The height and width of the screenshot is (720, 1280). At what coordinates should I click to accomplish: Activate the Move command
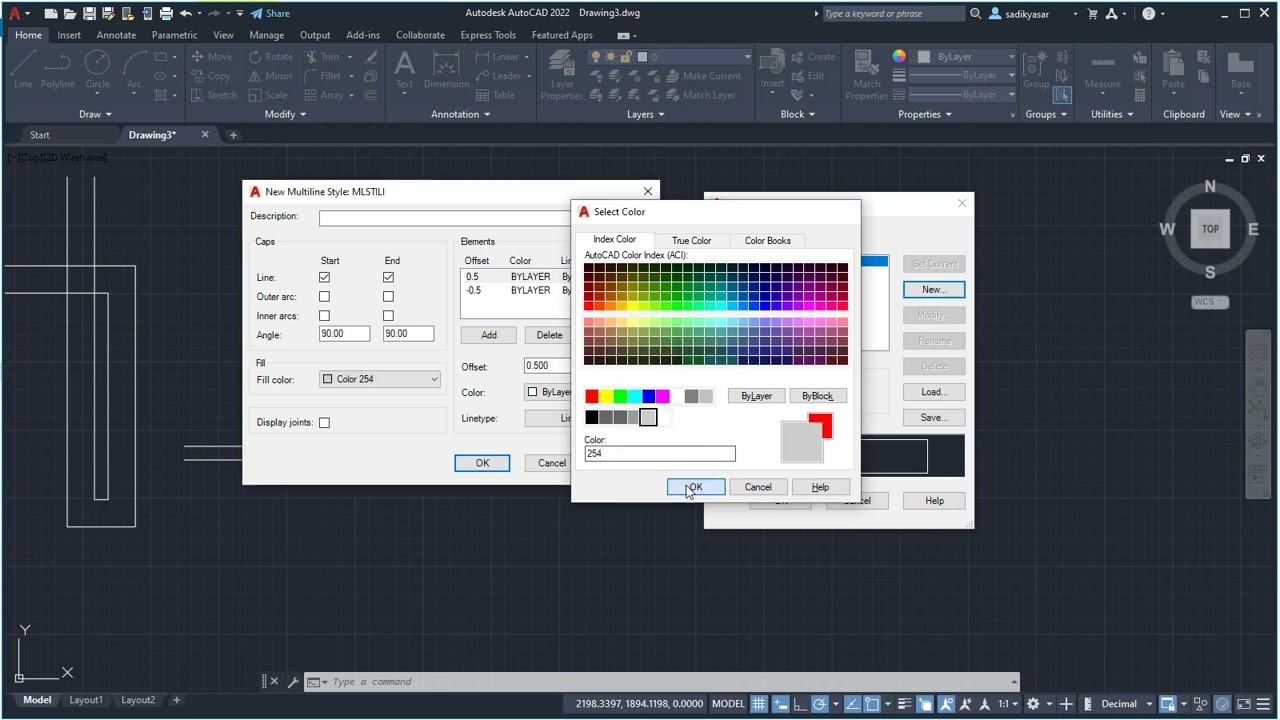tap(211, 57)
